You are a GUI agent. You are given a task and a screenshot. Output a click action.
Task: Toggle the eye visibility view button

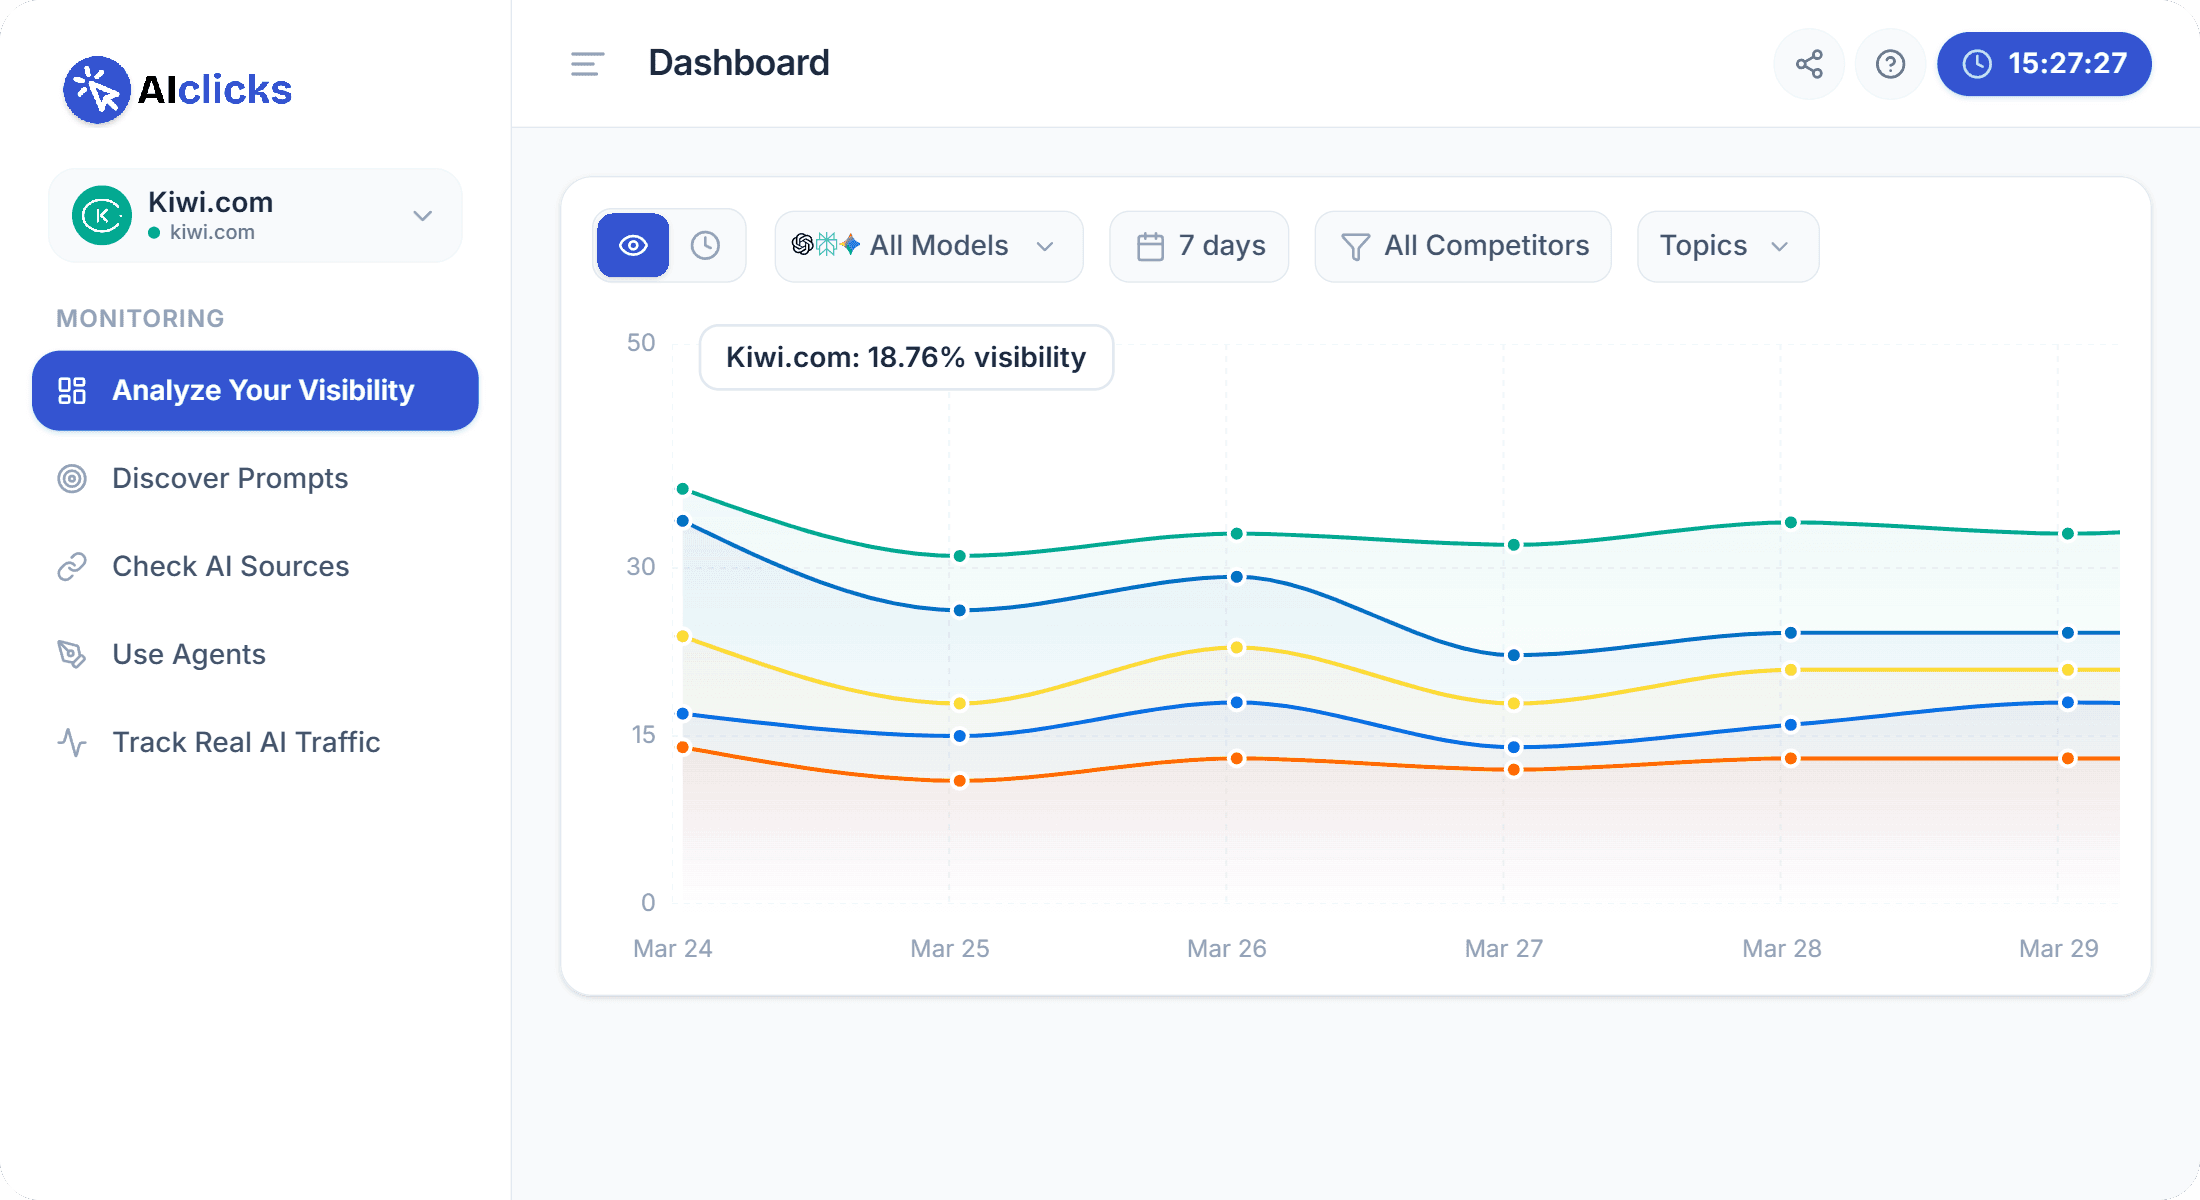[633, 246]
